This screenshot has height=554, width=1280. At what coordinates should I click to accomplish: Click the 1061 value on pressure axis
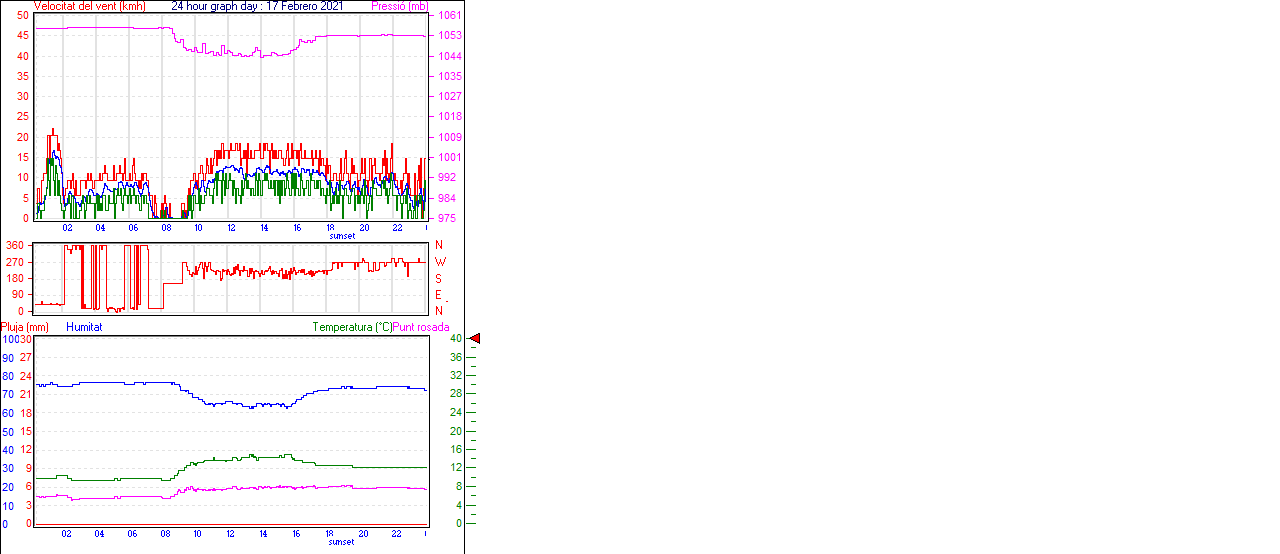[x=449, y=16]
